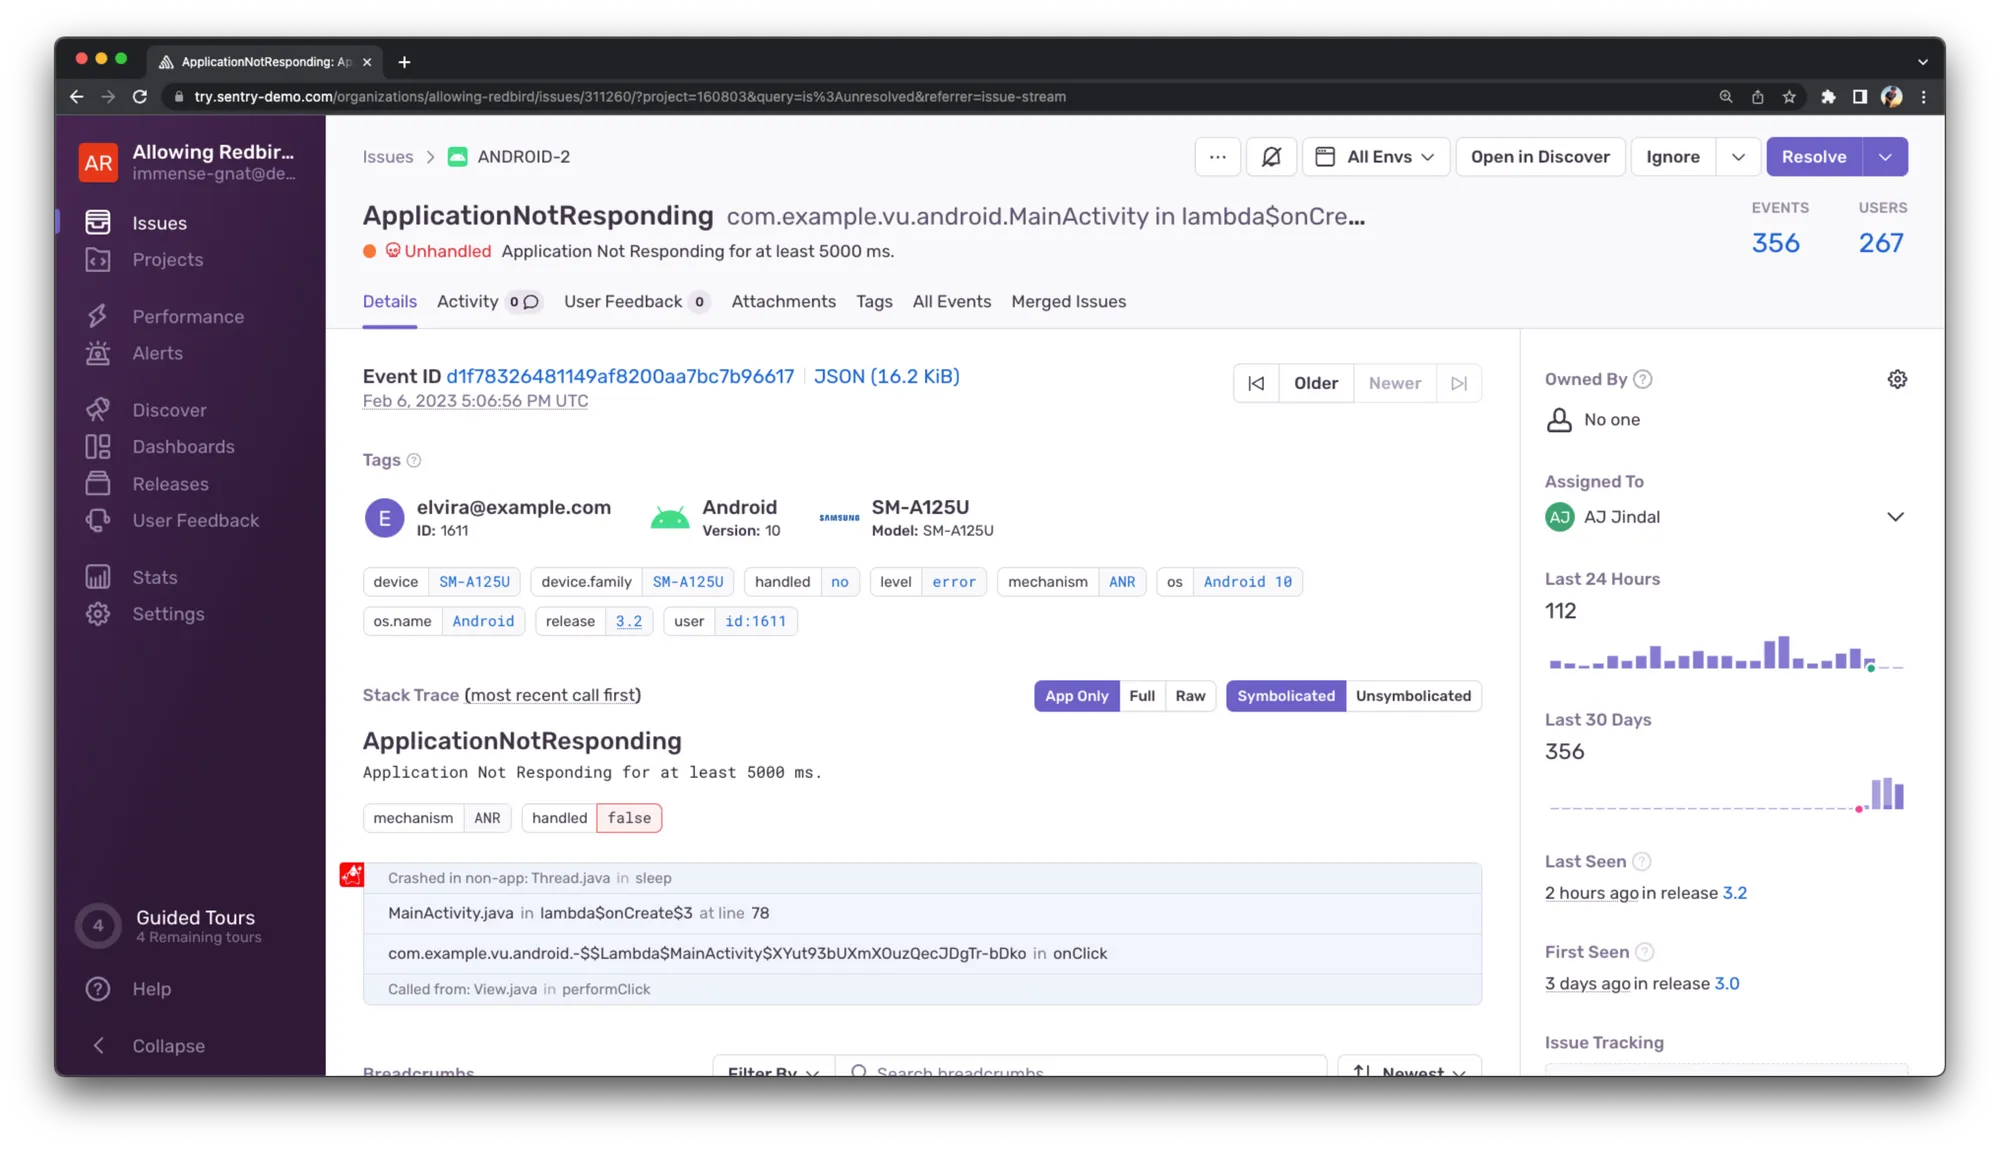Click the mute notifications bell icon
The image size is (2000, 1149).
(1271, 157)
